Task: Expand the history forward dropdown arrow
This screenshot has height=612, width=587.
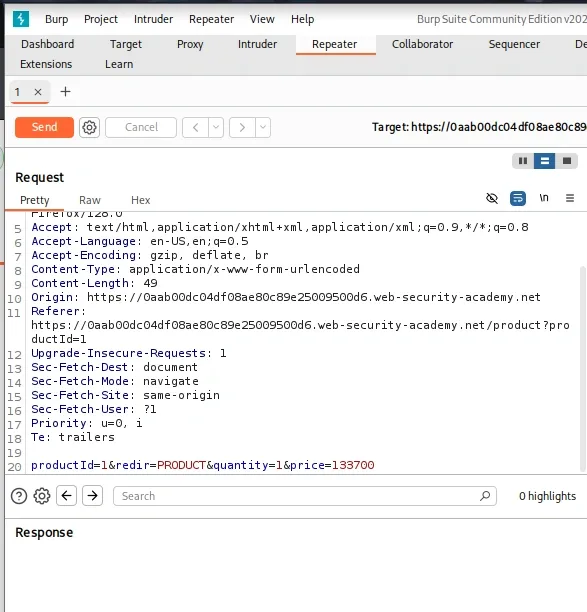Action: pos(263,127)
